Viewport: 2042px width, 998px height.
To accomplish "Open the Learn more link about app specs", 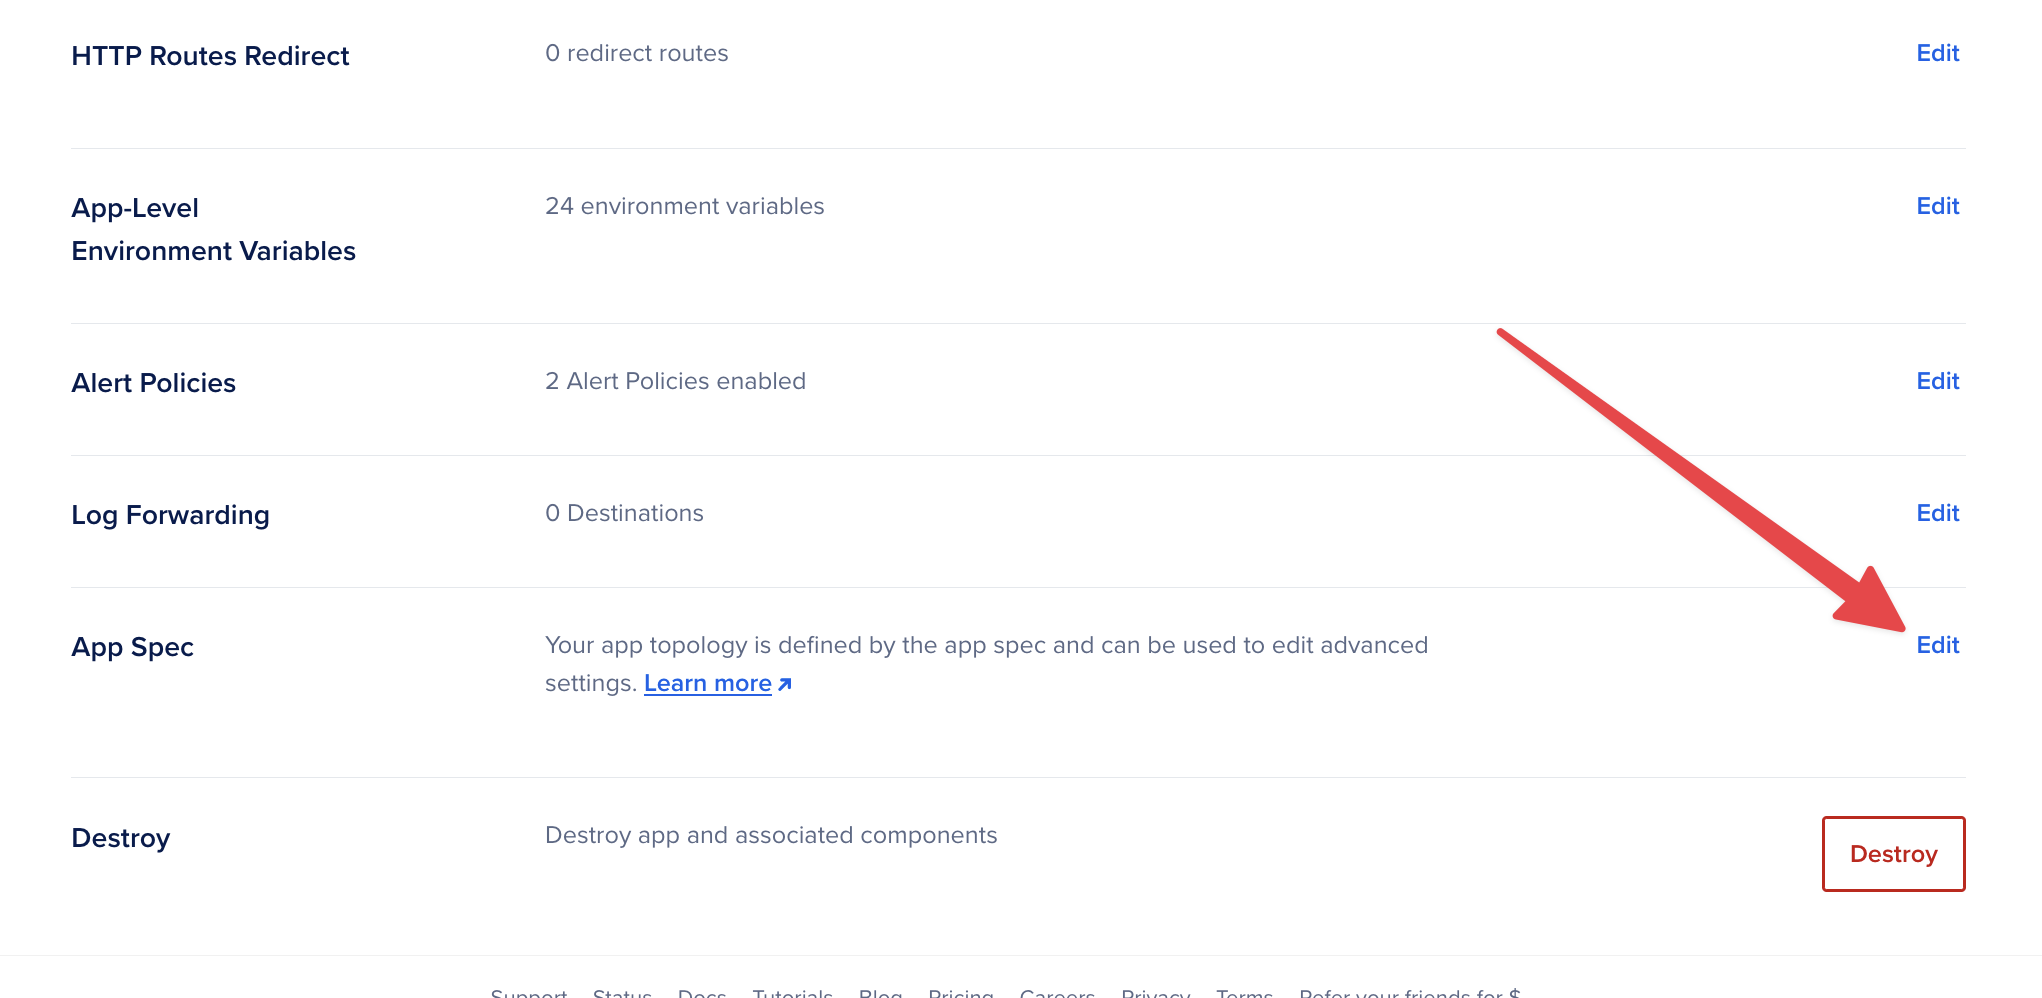I will pyautogui.click(x=706, y=683).
